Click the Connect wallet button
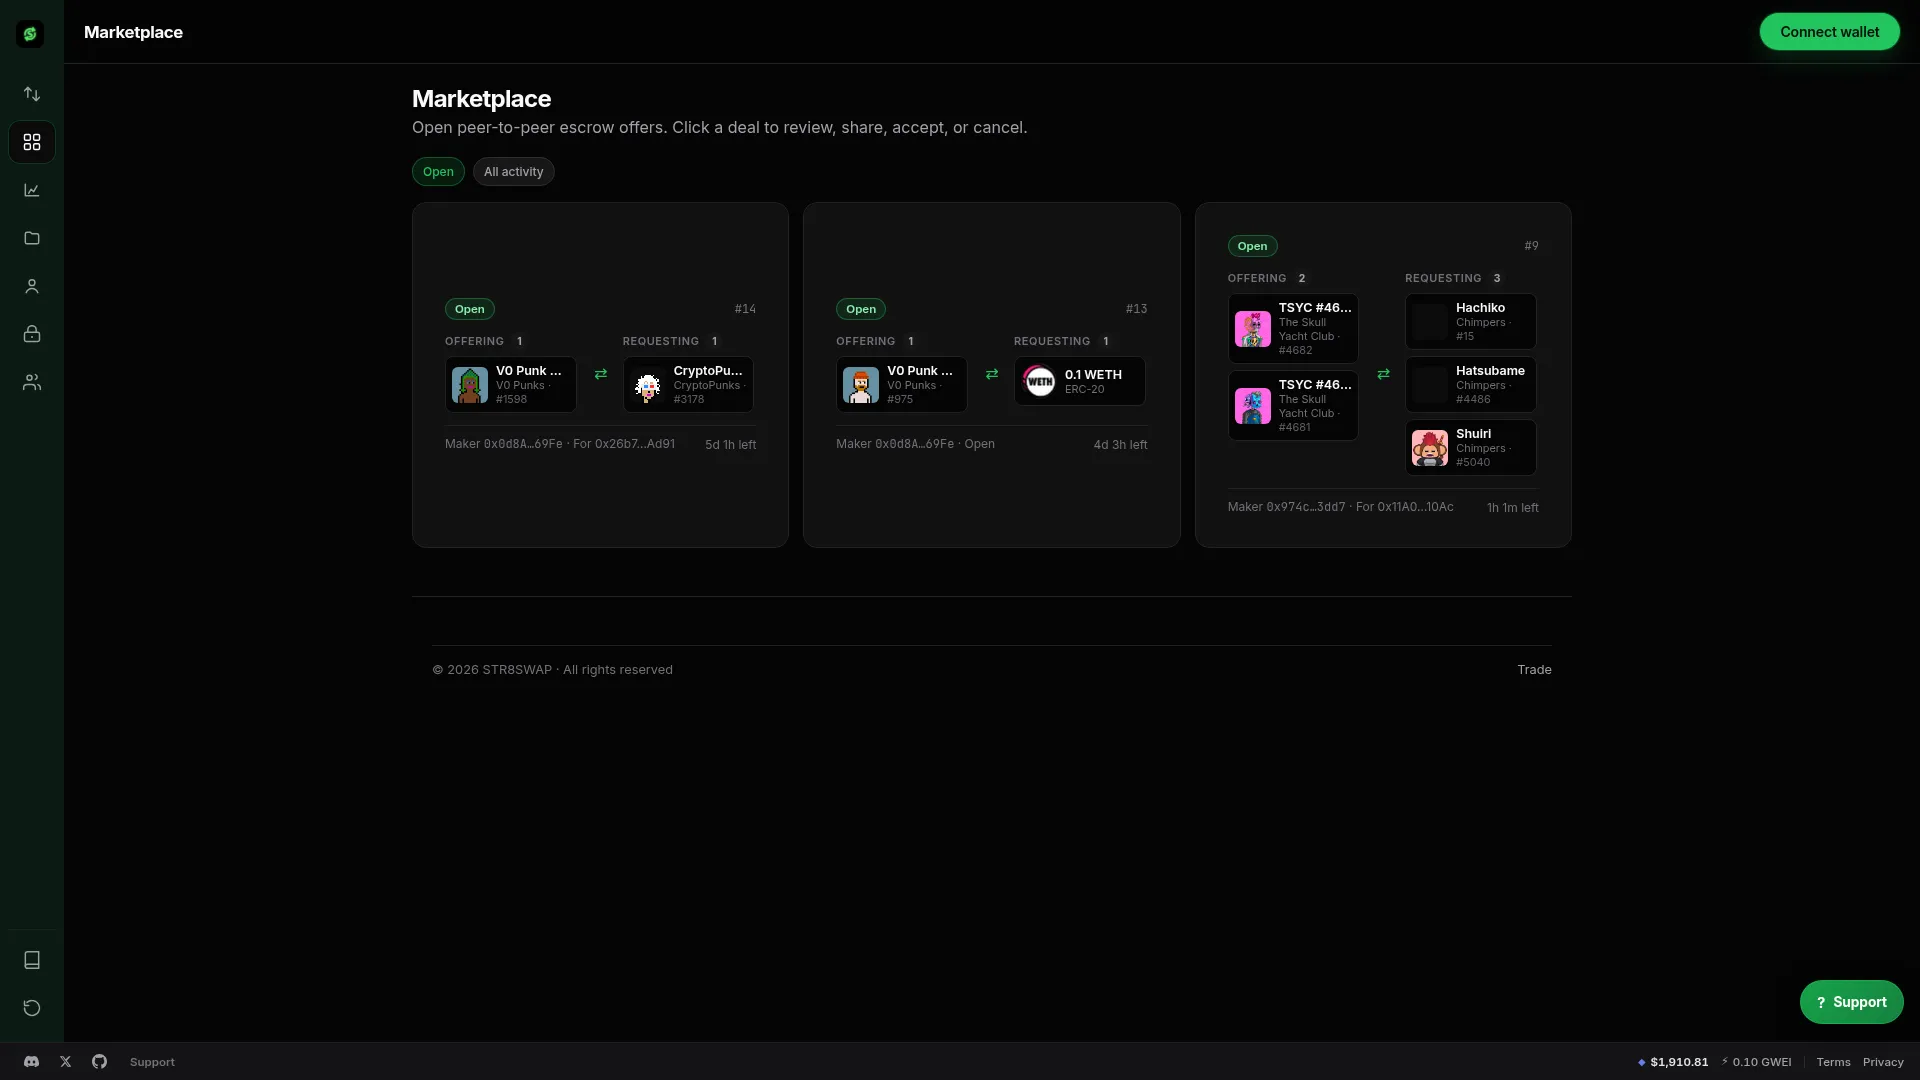This screenshot has width=1920, height=1080. (1829, 32)
